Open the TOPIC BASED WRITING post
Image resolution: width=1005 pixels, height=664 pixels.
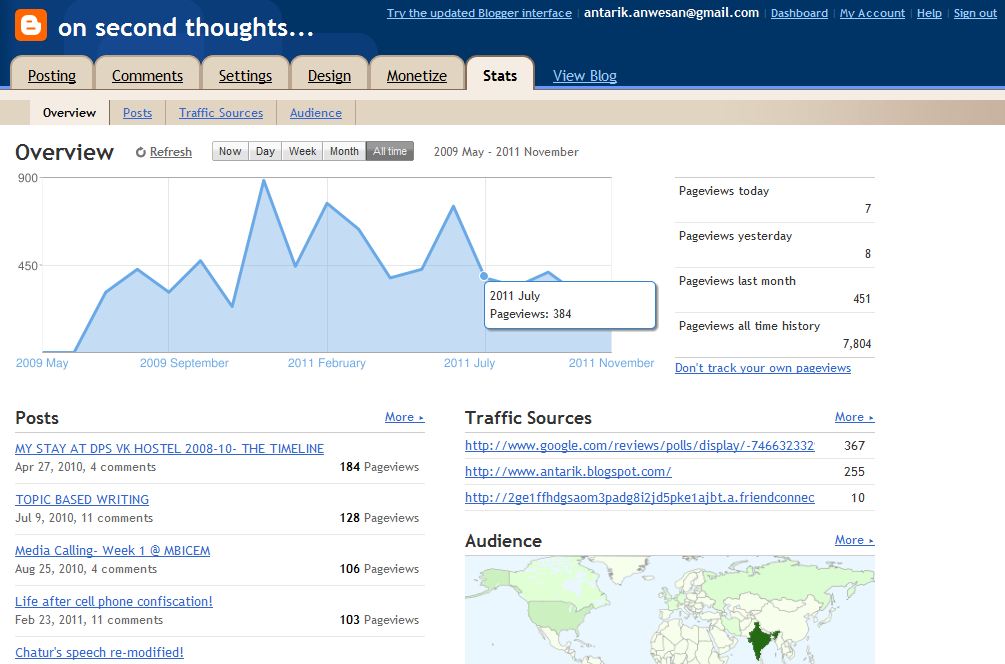click(x=82, y=500)
